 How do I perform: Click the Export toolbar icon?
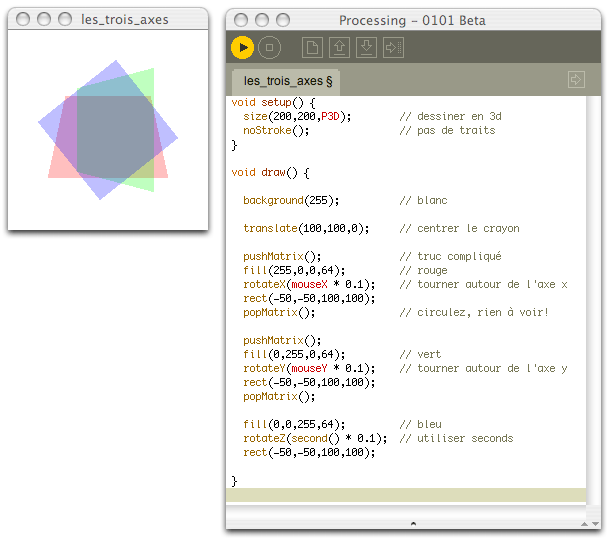coord(393,47)
